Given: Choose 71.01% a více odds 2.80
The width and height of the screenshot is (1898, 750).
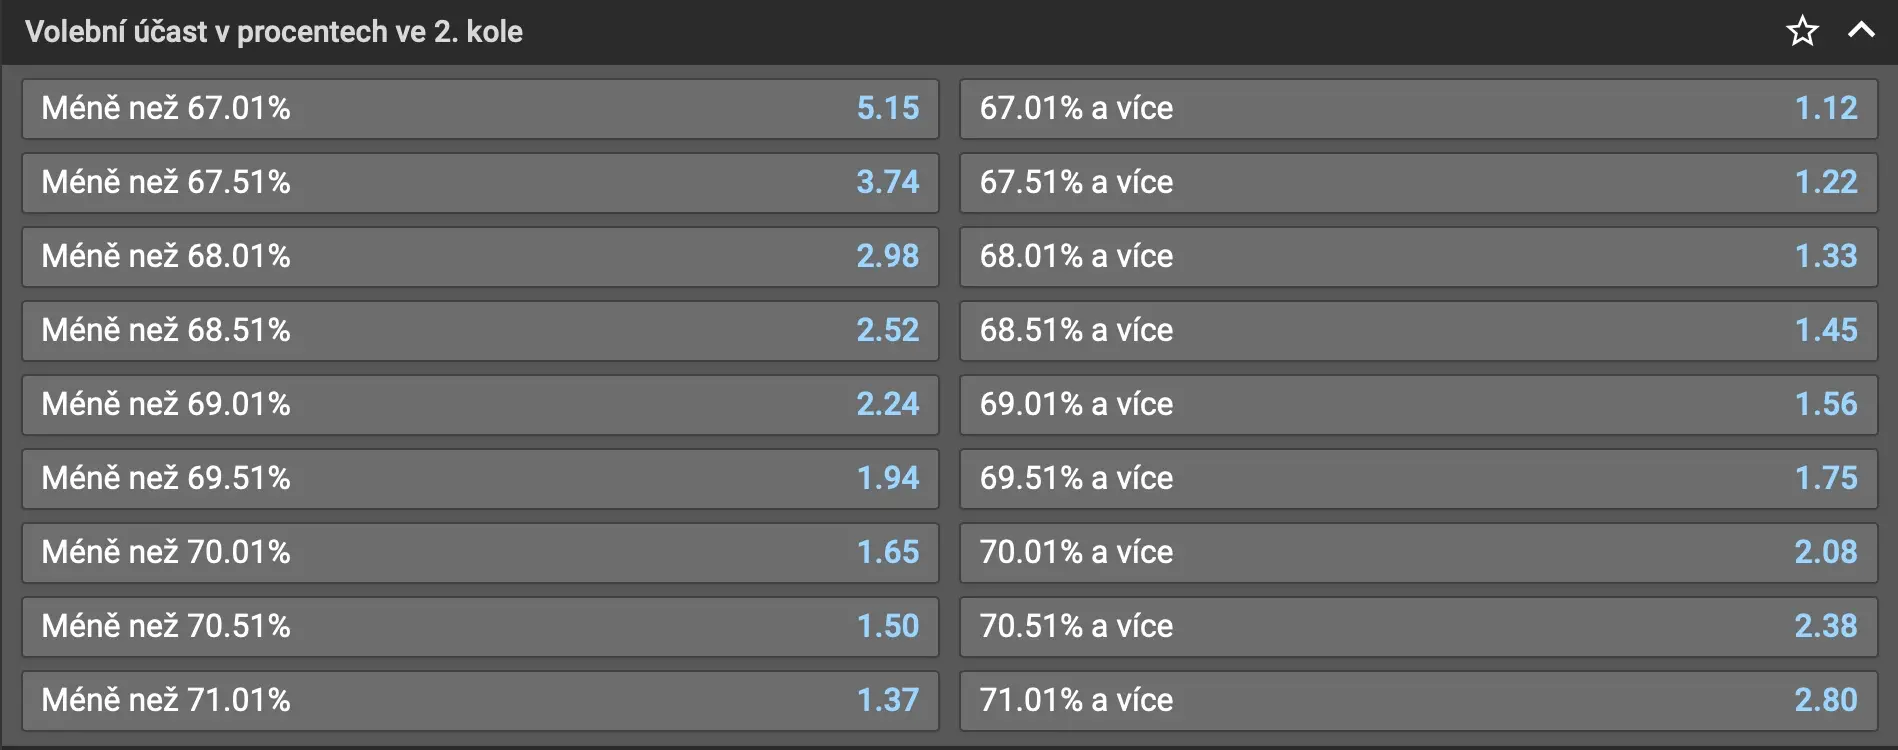Looking at the screenshot, I should pyautogui.click(x=1418, y=701).
